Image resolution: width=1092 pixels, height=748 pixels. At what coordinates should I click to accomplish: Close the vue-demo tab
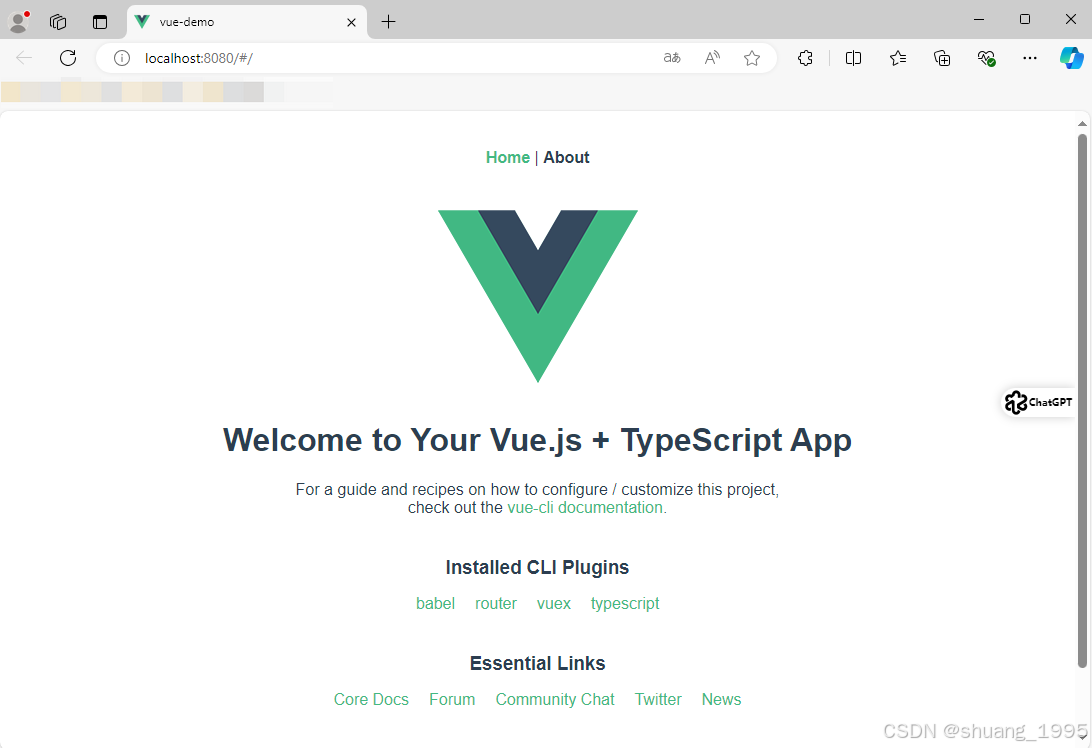pyautogui.click(x=352, y=22)
